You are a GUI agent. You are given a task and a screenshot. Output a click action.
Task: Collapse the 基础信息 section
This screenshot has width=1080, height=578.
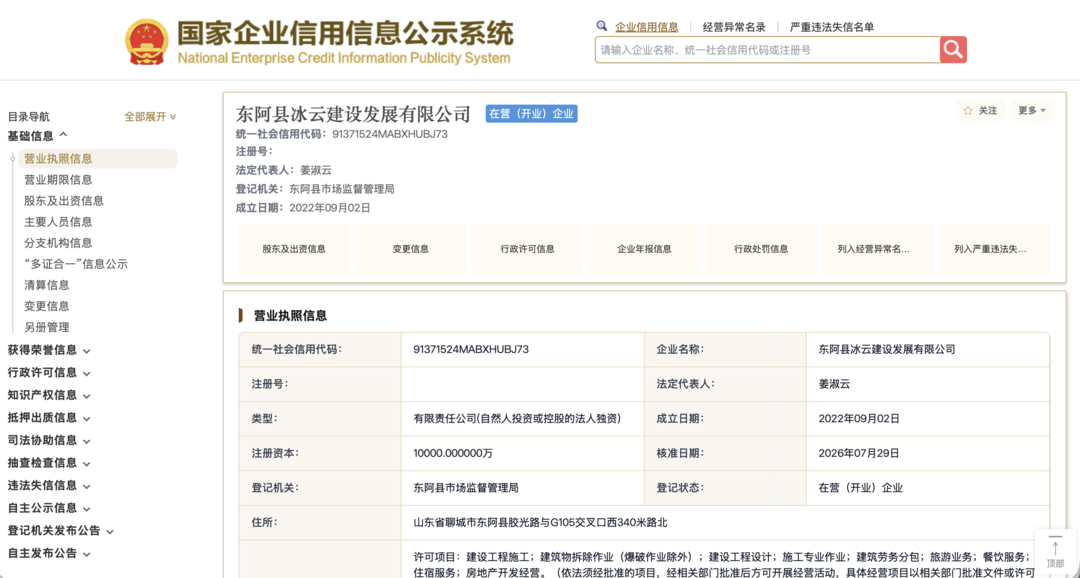point(38,136)
